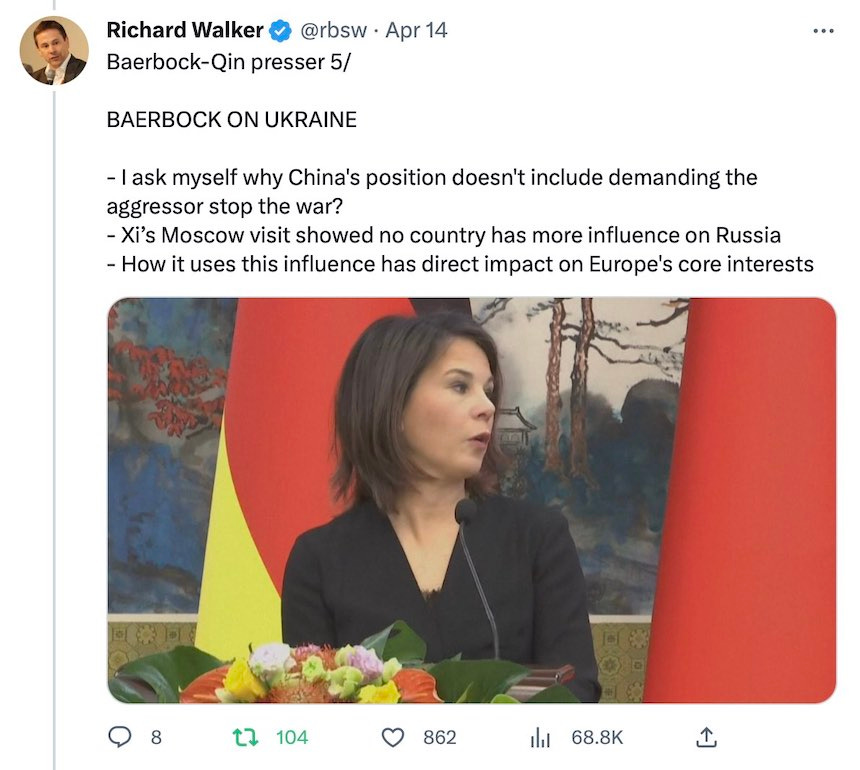Click the blue verified badge
Viewport: 860px width, 770px height.
tap(280, 31)
